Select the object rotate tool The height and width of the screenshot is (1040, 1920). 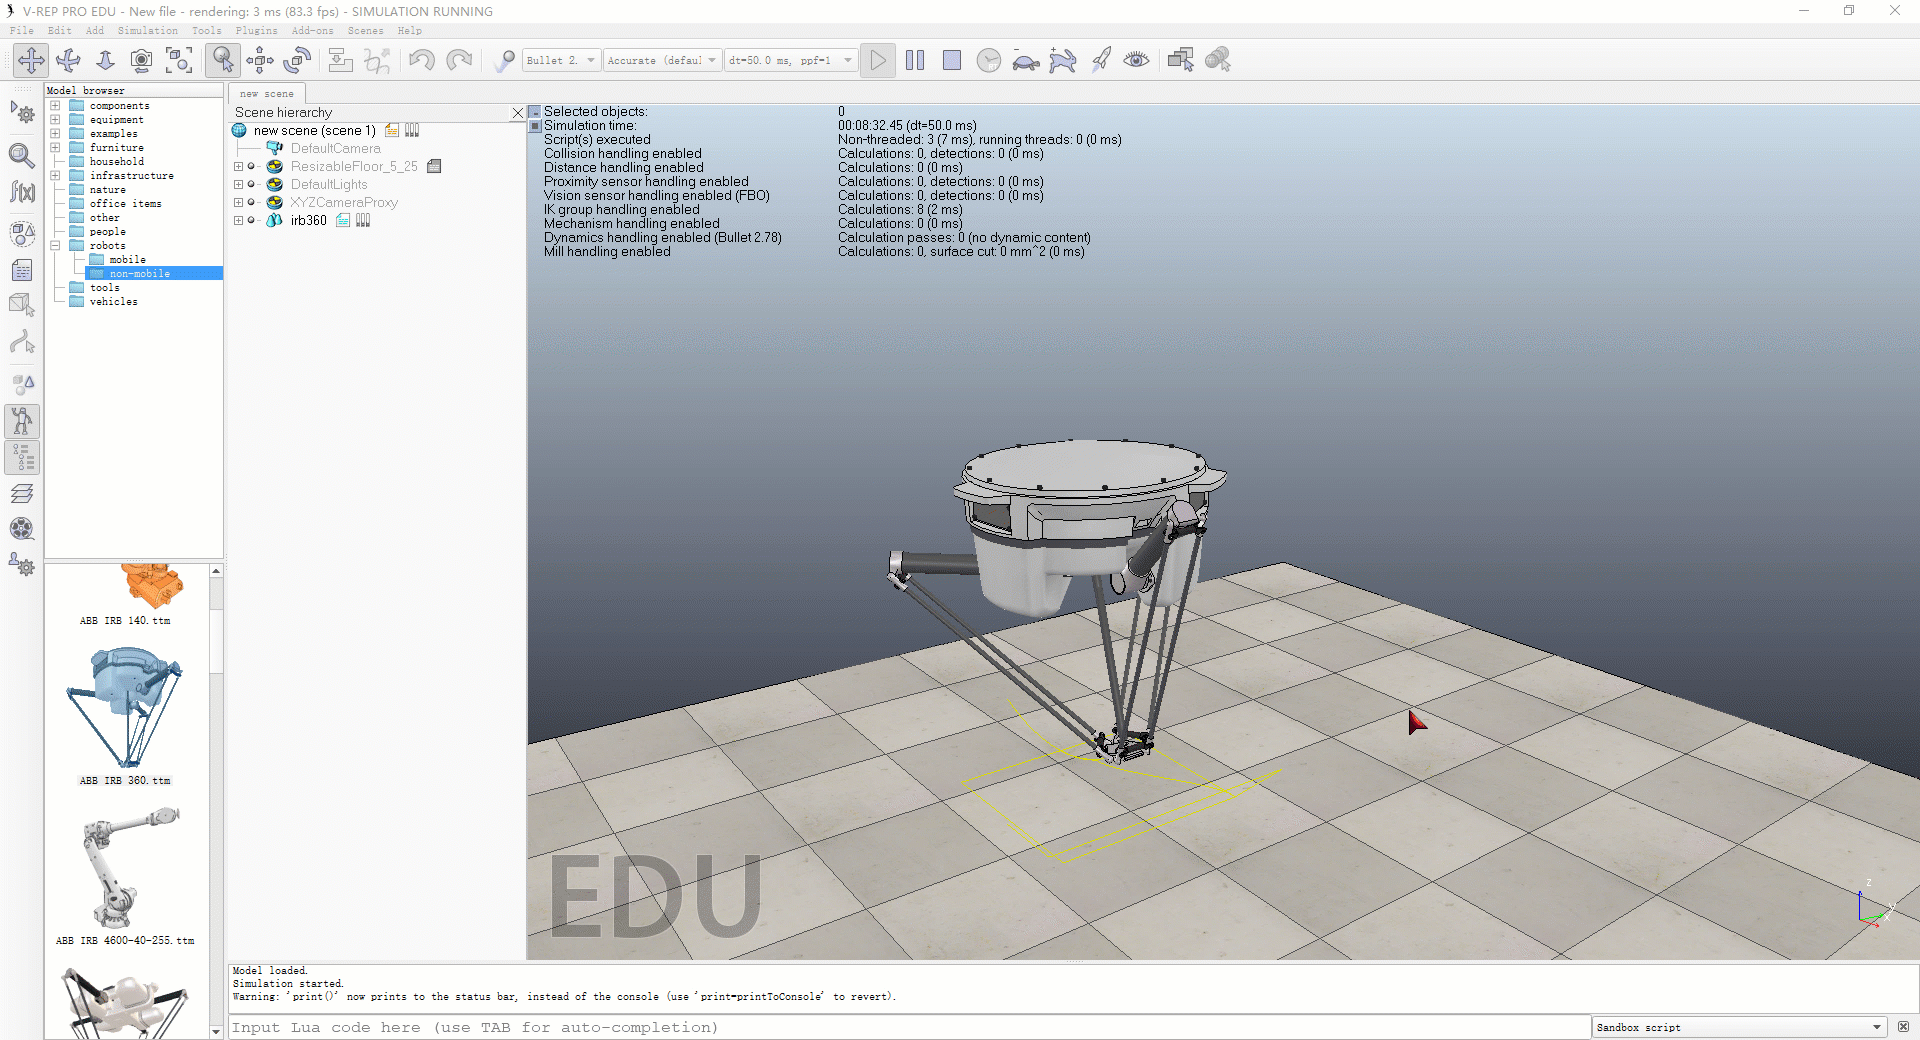click(x=297, y=60)
